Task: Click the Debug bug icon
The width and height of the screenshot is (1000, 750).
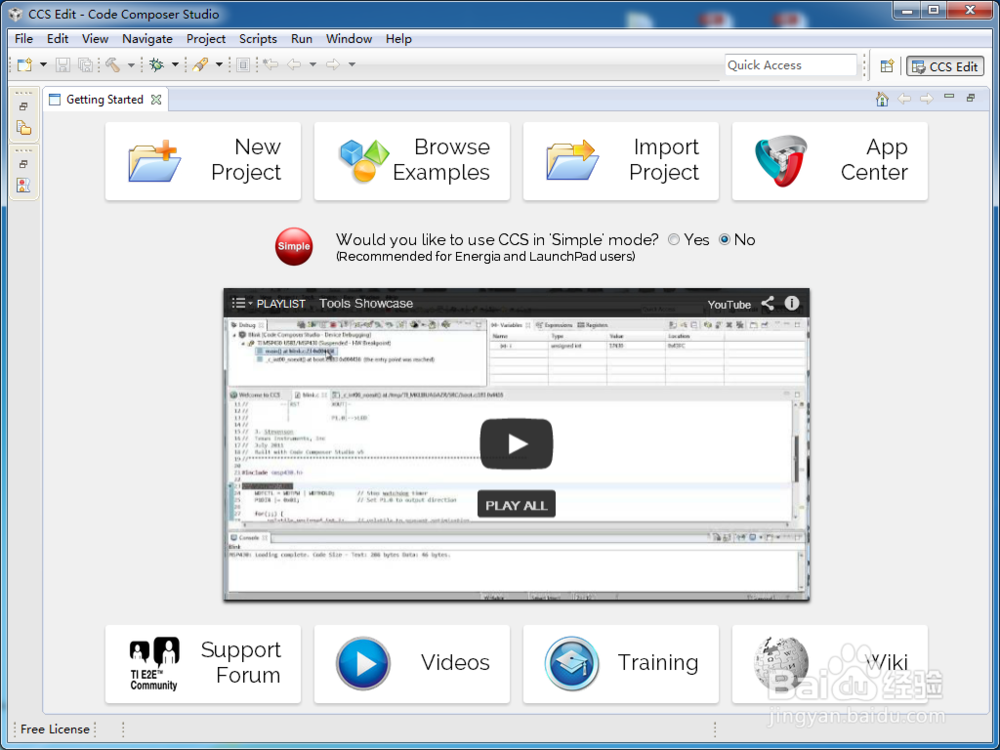Action: pos(156,64)
